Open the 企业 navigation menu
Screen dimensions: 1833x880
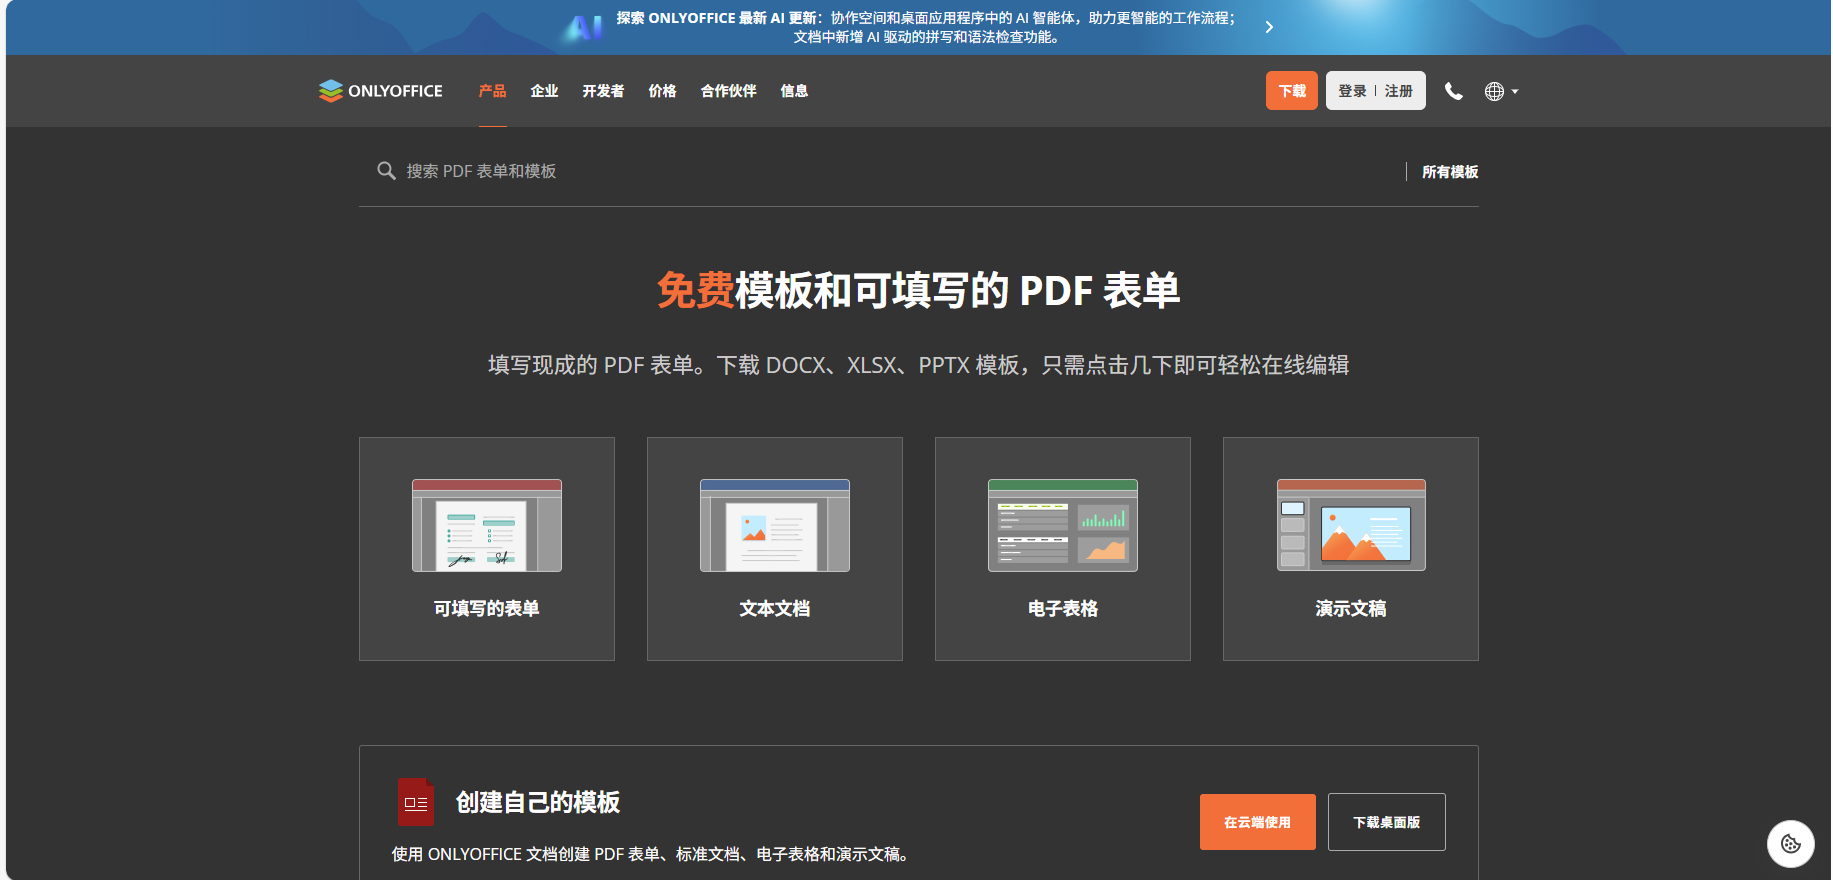click(x=544, y=91)
